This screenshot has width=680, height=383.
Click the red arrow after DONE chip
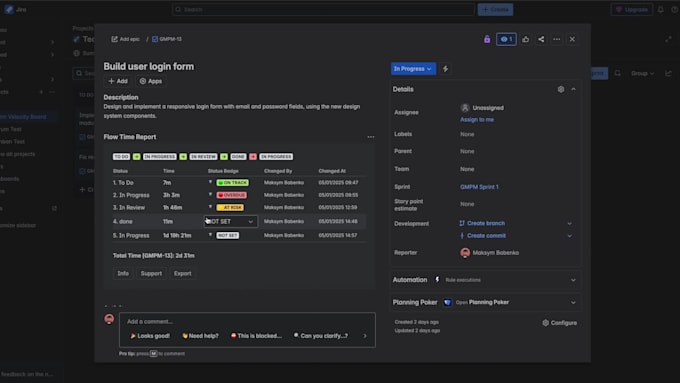point(253,157)
